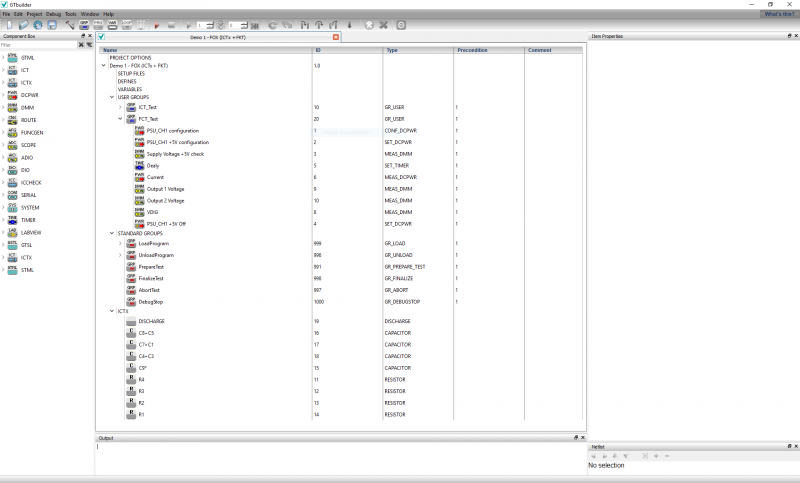
Task: Expand the DMM component in Component Box
Action: tap(3, 107)
